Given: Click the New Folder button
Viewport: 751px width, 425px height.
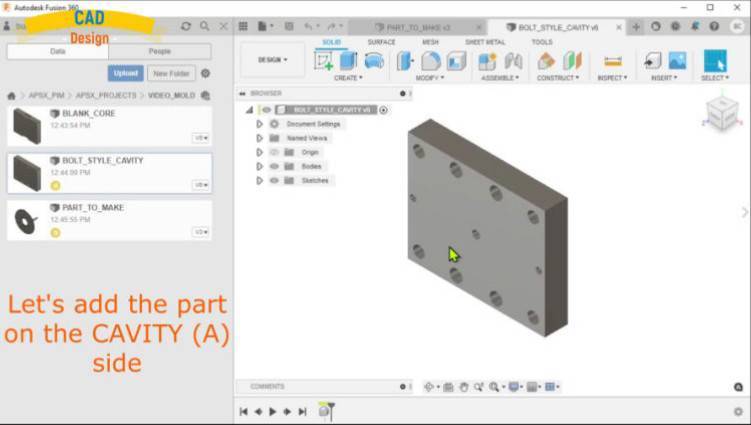Looking at the screenshot, I should click(x=171, y=73).
